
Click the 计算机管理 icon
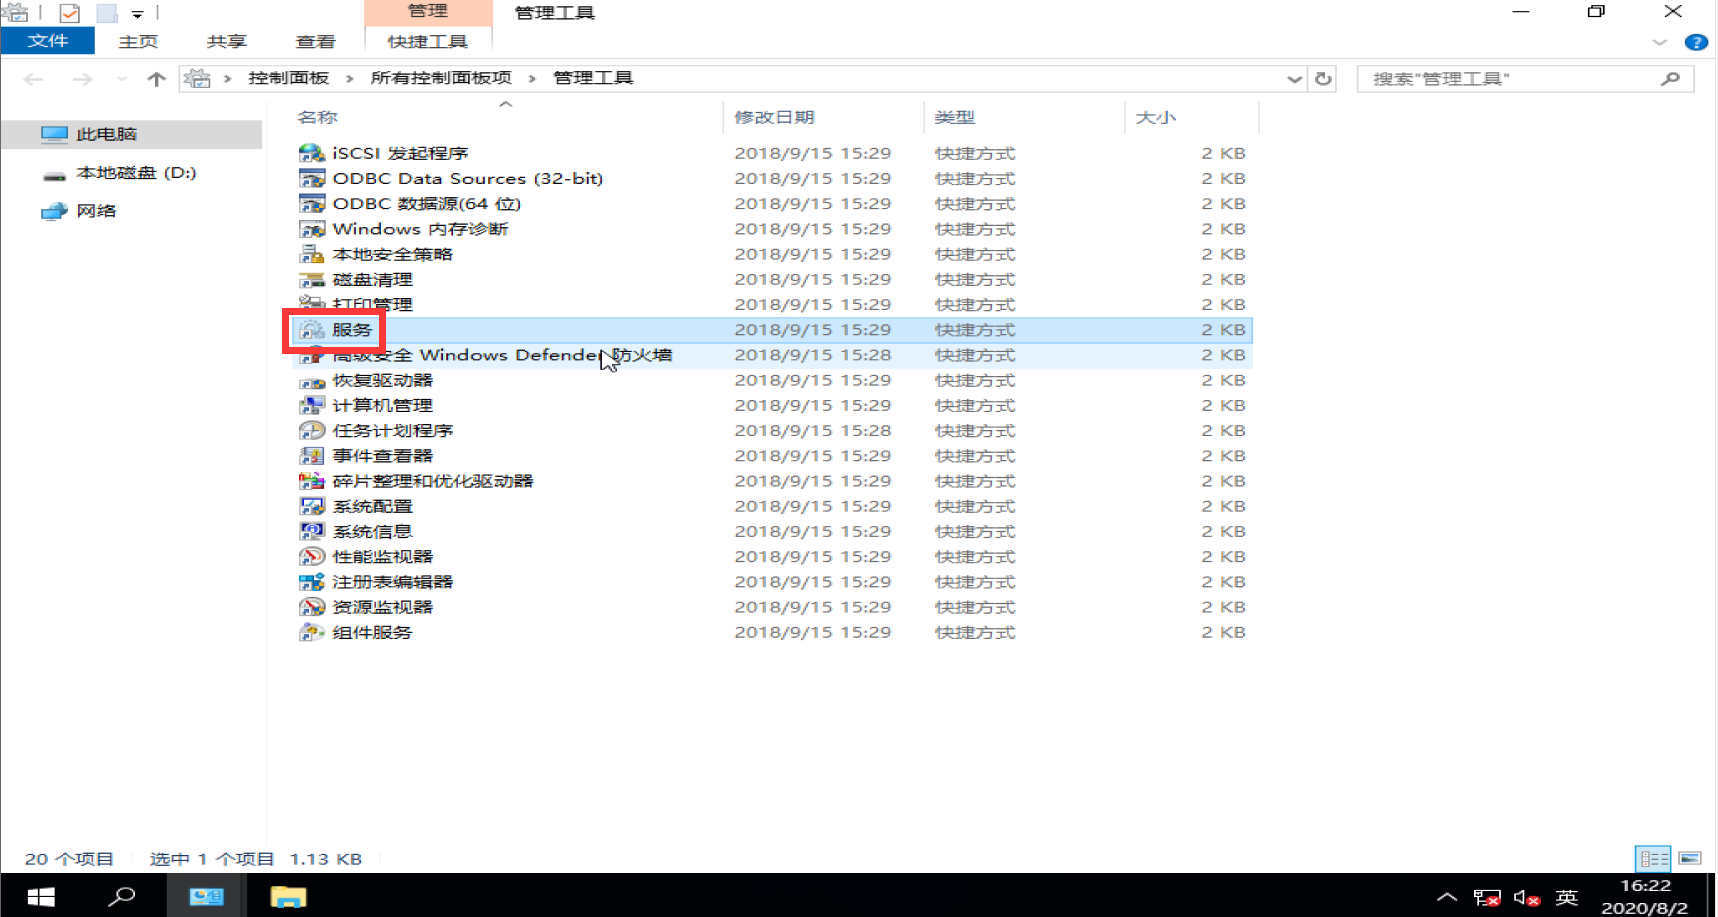312,405
